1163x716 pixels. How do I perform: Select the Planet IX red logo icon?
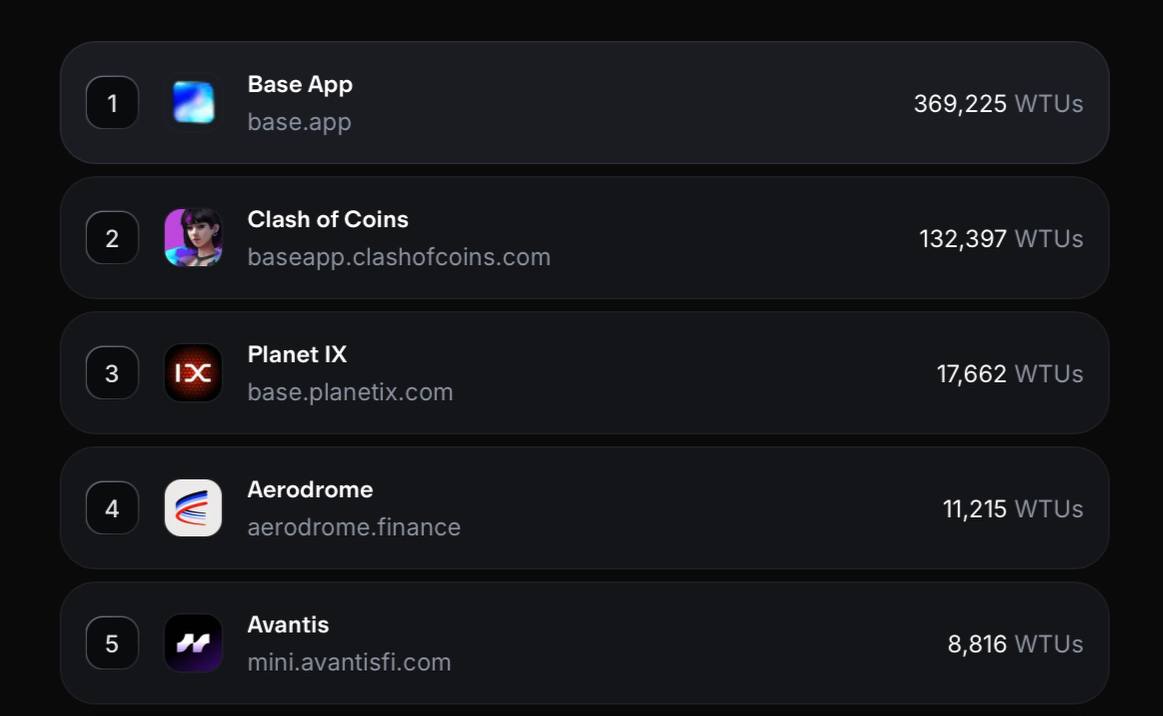(193, 372)
